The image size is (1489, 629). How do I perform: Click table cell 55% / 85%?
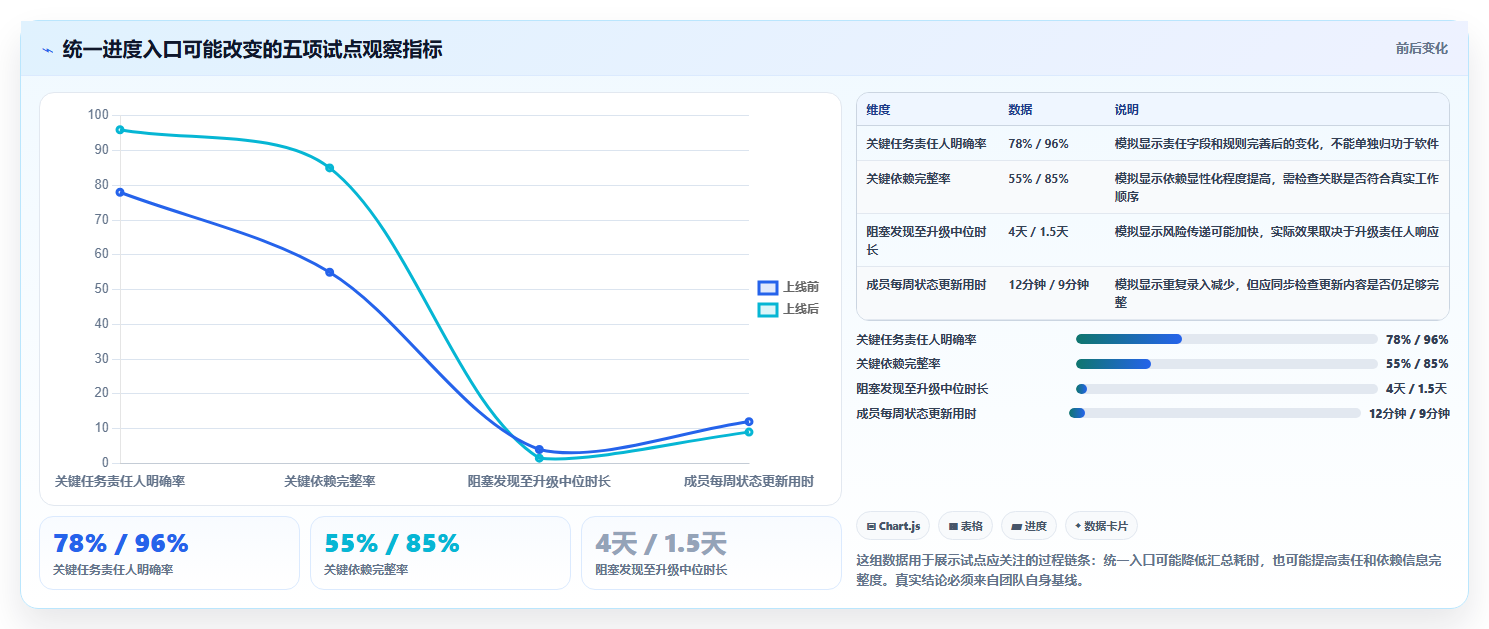1038,179
